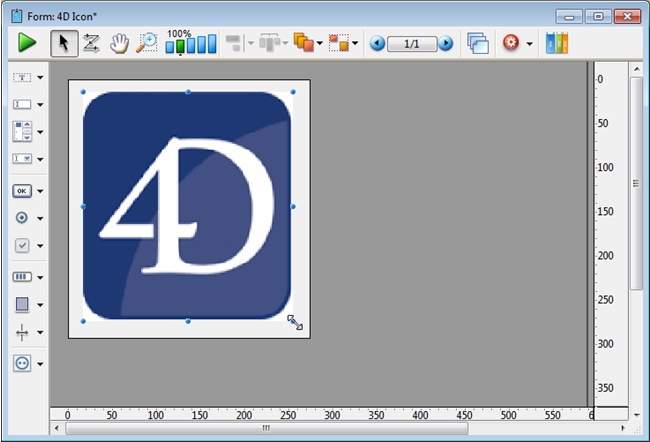This screenshot has height=442, width=650.
Task: Go to the next form page
Action: coord(446,44)
